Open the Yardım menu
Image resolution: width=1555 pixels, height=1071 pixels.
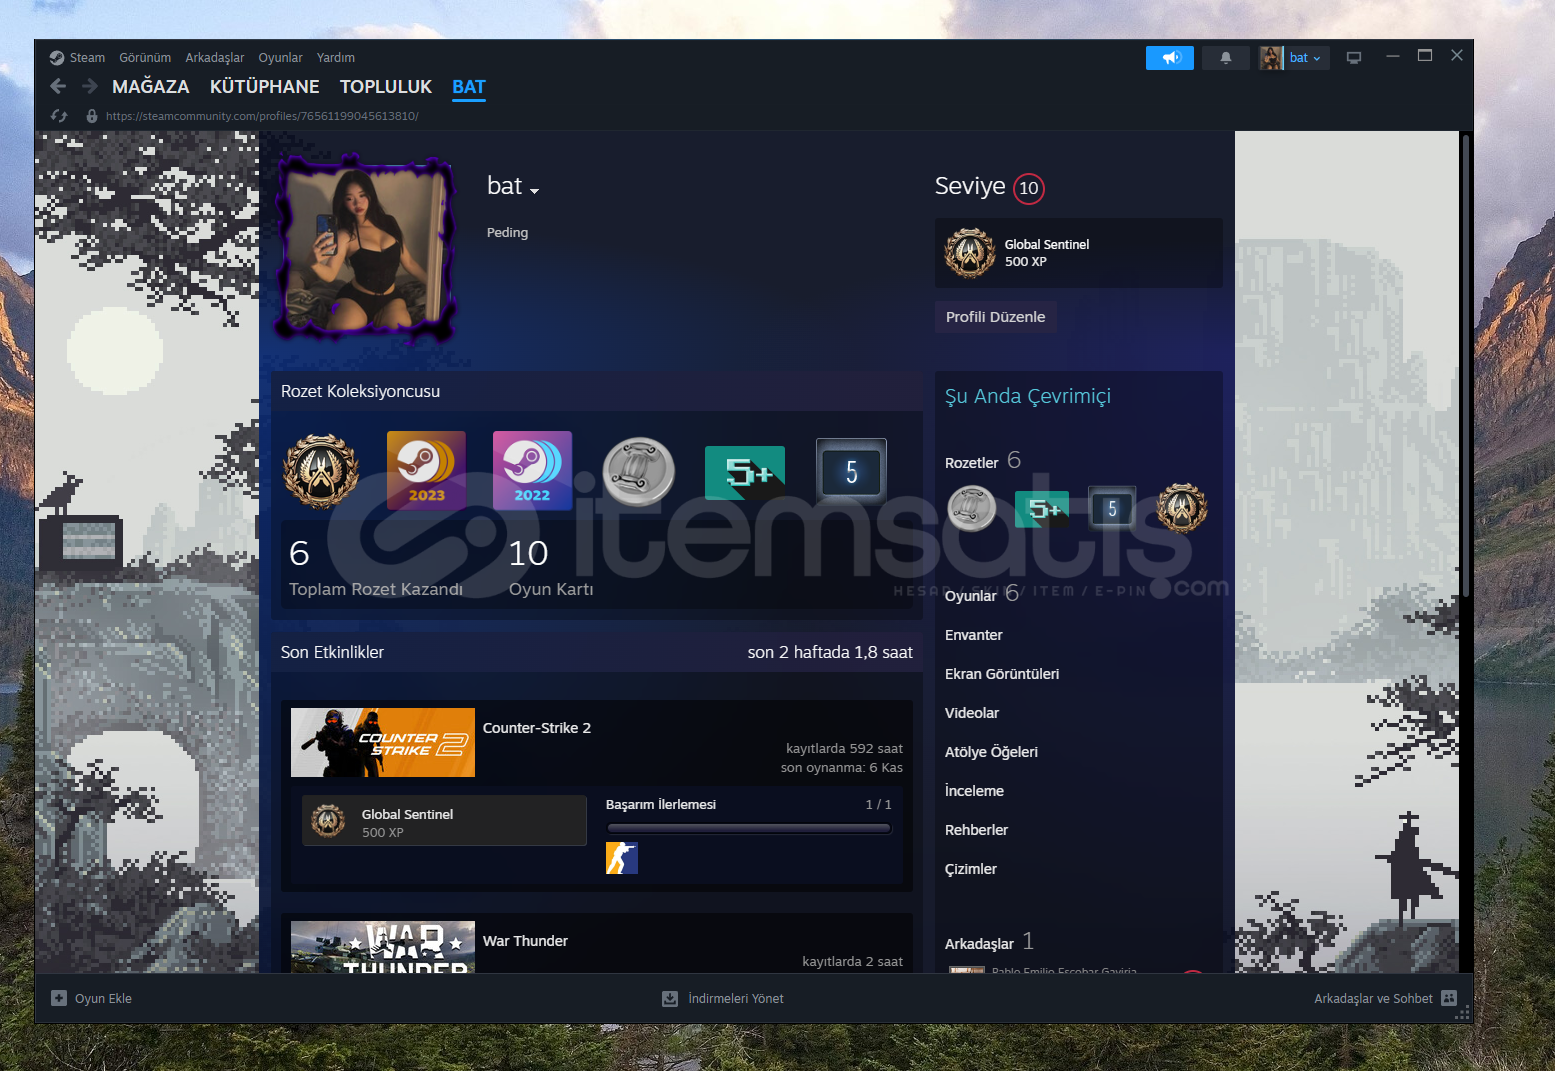[336, 58]
